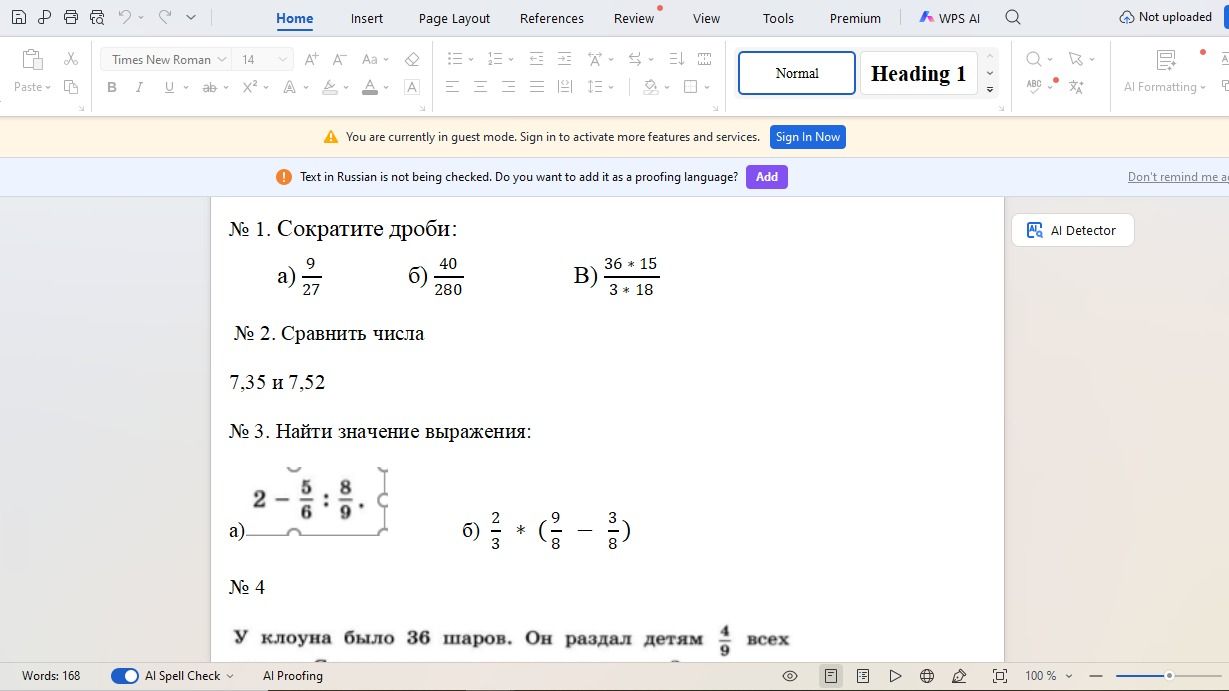Open the search icon next to WPS AI
The image size is (1229, 691).
point(1013,17)
